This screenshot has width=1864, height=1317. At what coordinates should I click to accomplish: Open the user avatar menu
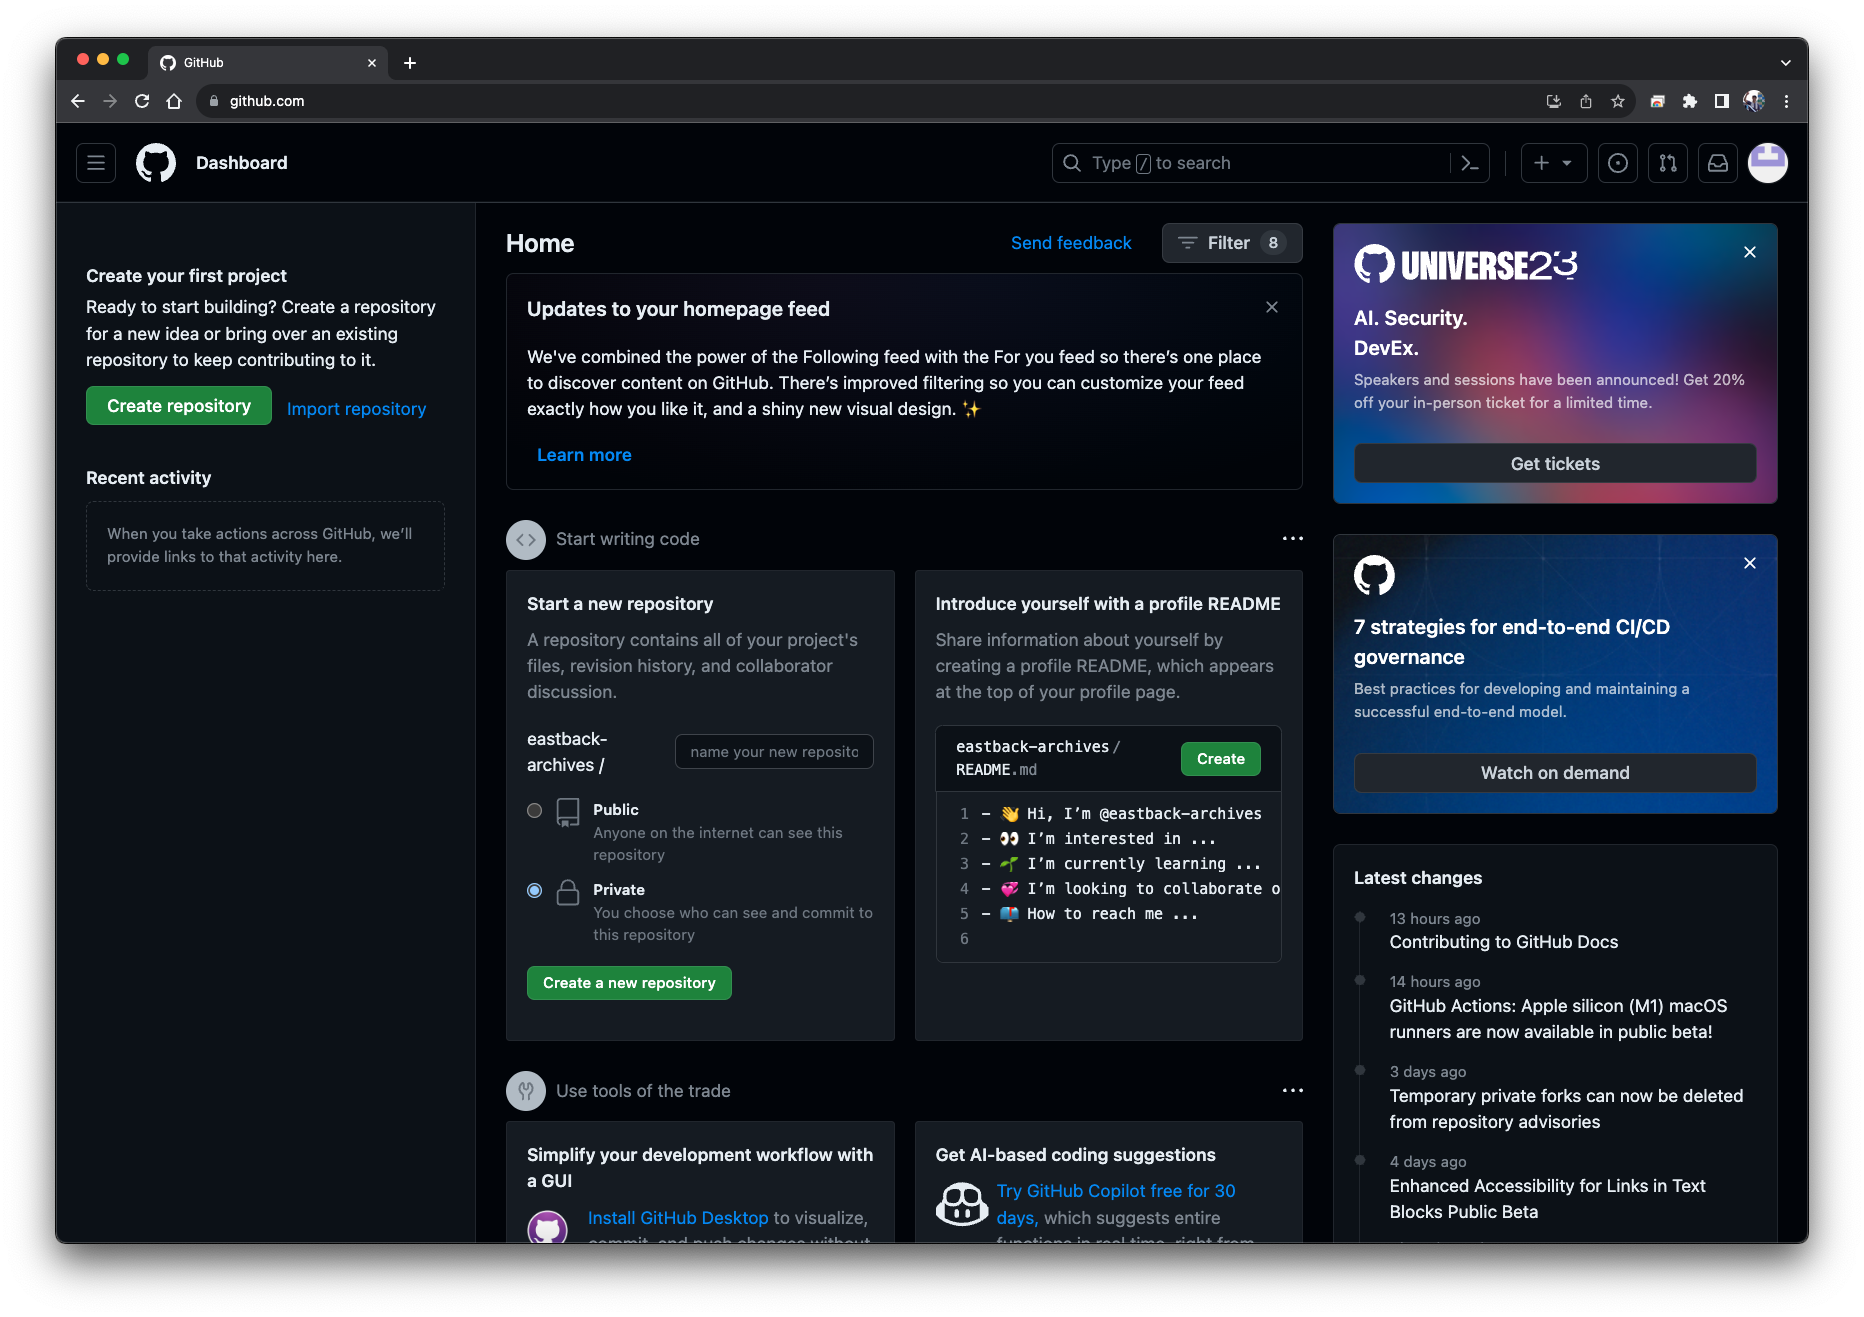point(1768,163)
